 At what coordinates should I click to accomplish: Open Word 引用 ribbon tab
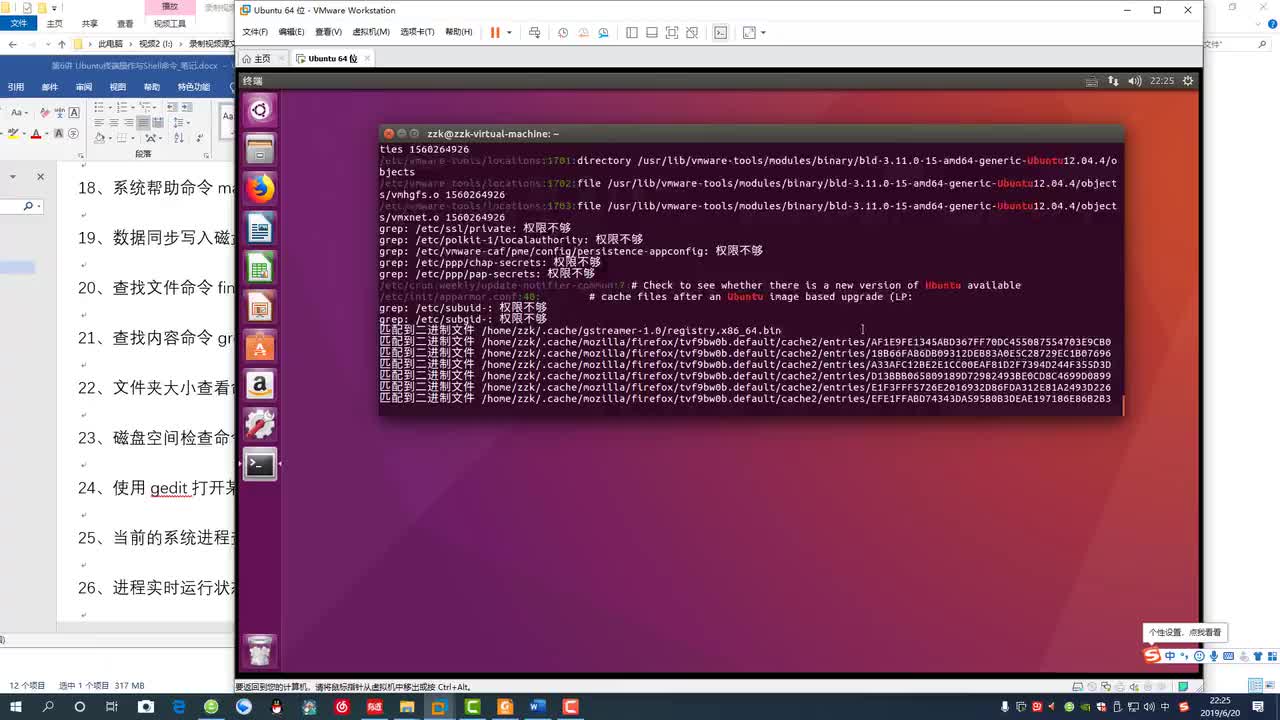(x=15, y=87)
